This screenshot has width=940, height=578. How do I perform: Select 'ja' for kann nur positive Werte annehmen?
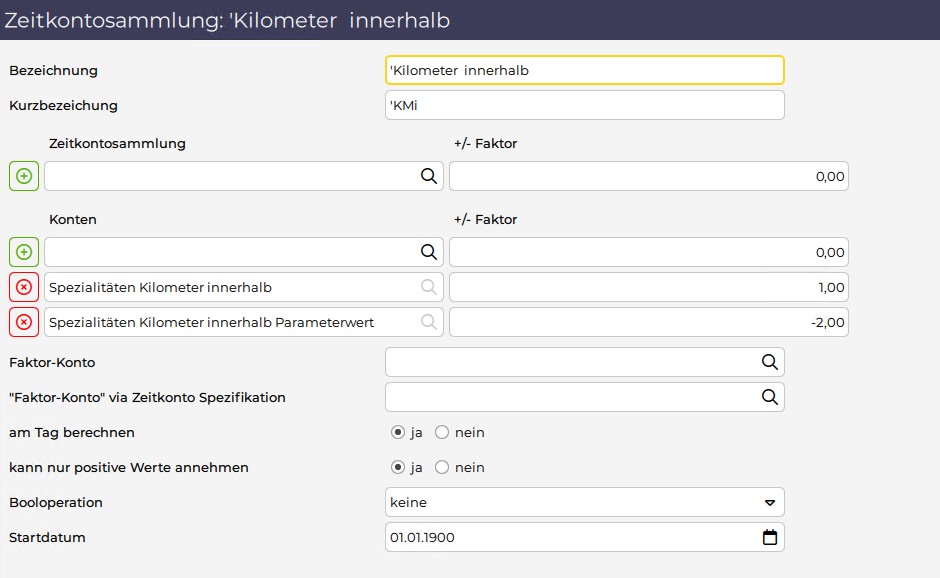pos(397,467)
